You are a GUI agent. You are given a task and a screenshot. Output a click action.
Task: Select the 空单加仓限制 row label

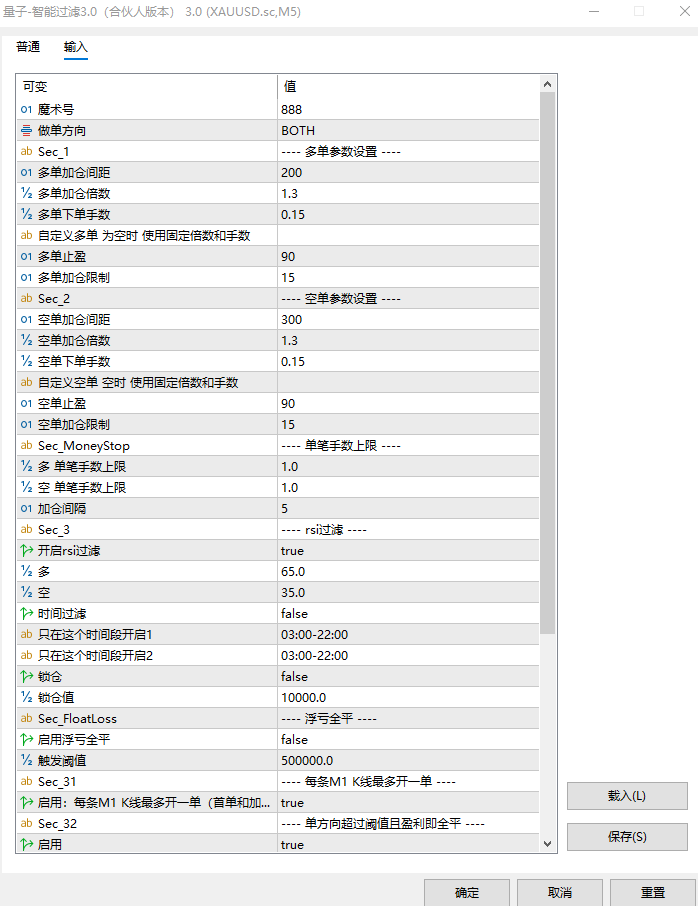pyautogui.click(x=74, y=425)
